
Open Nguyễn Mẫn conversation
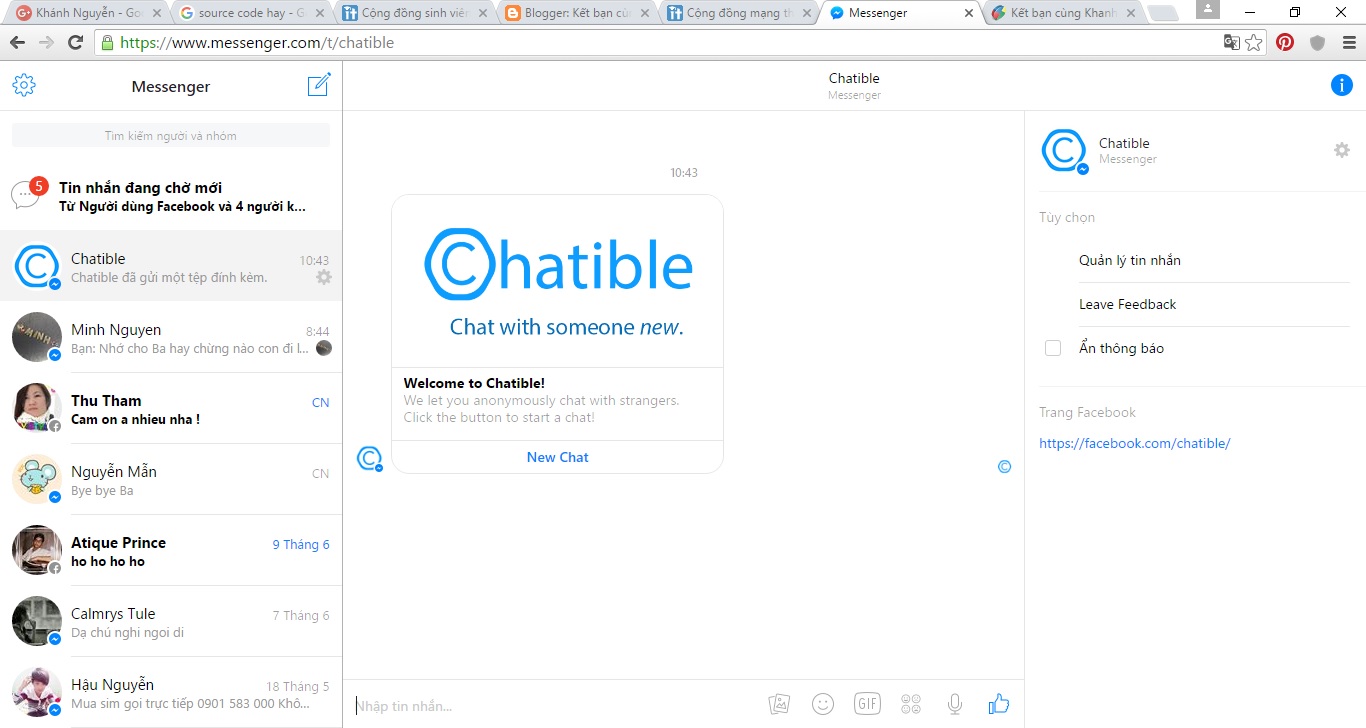coord(171,479)
